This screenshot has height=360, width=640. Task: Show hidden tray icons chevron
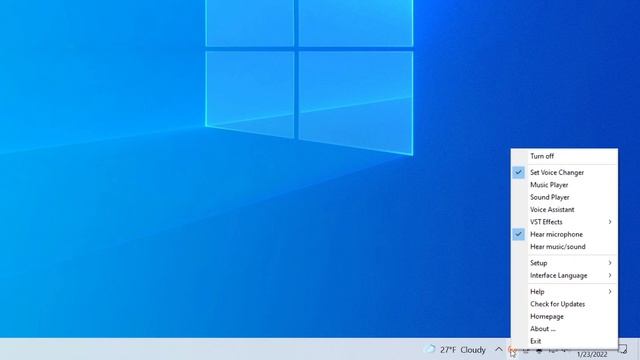498,349
